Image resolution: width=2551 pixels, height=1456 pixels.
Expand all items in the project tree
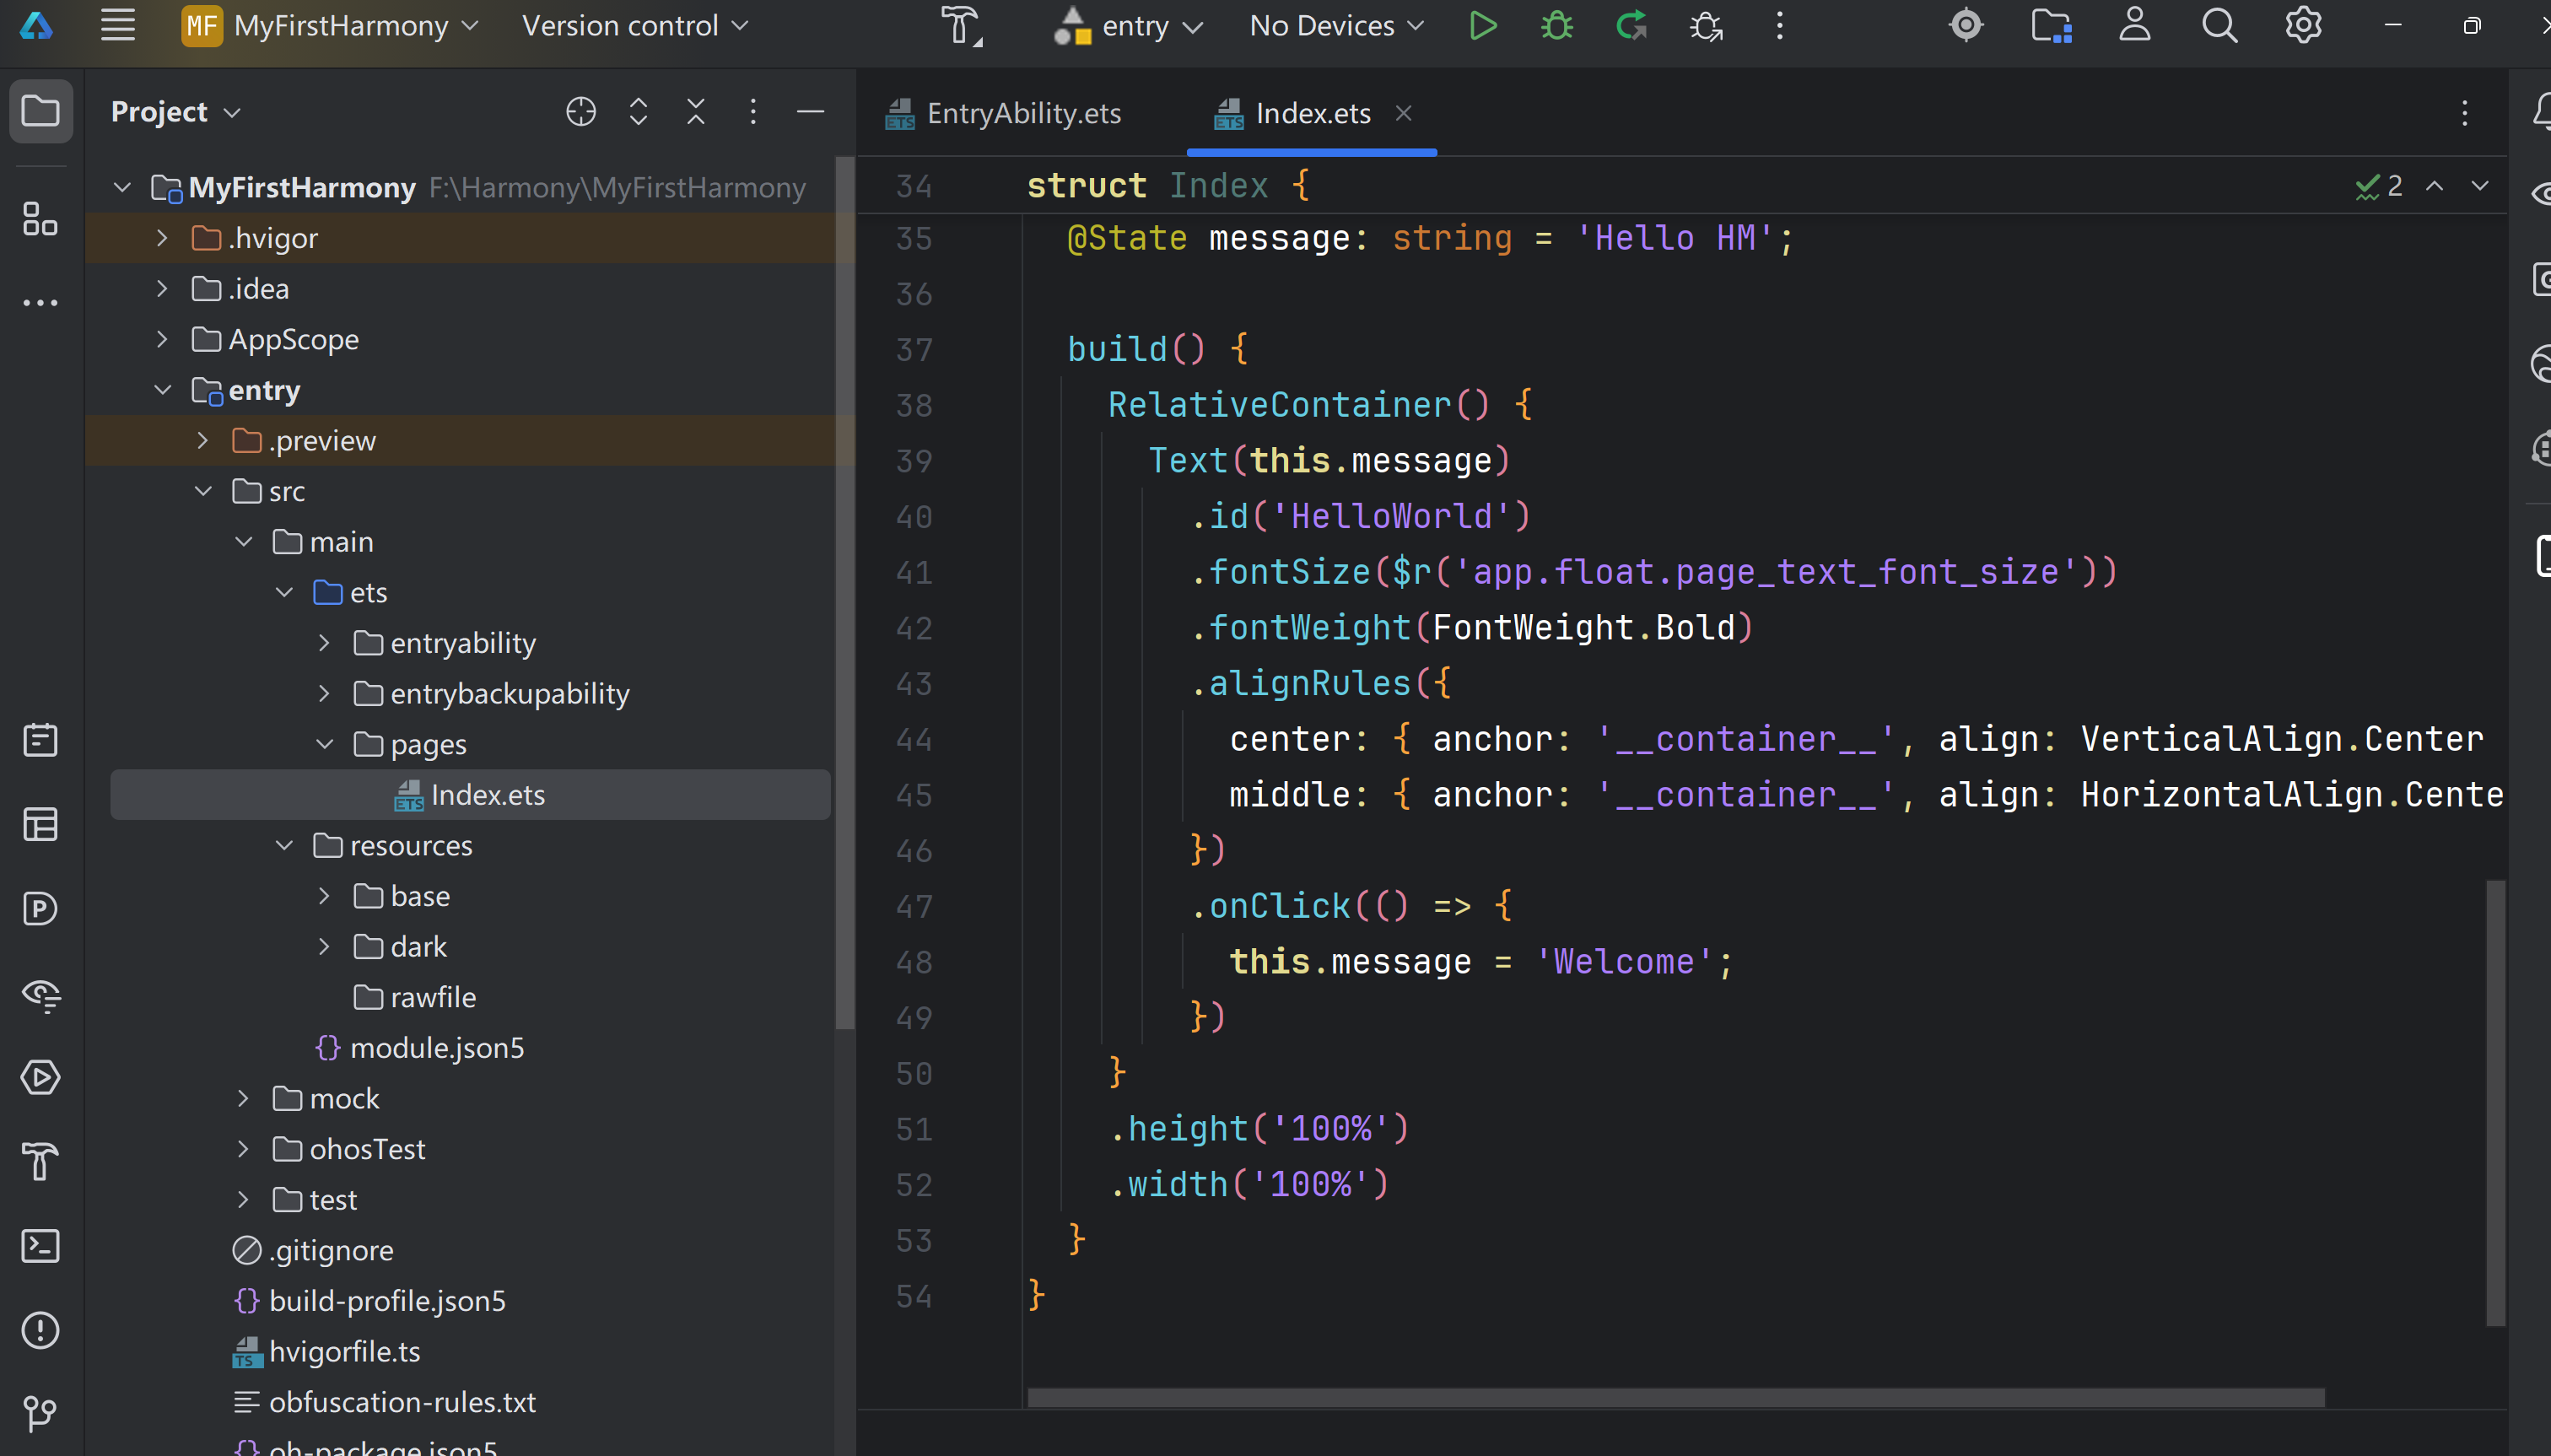638,112
